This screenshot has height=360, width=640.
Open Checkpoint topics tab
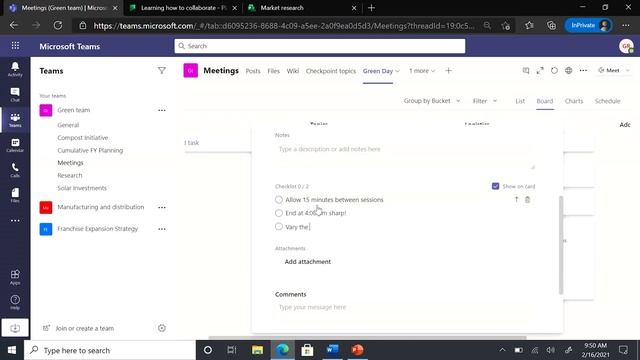click(x=331, y=71)
